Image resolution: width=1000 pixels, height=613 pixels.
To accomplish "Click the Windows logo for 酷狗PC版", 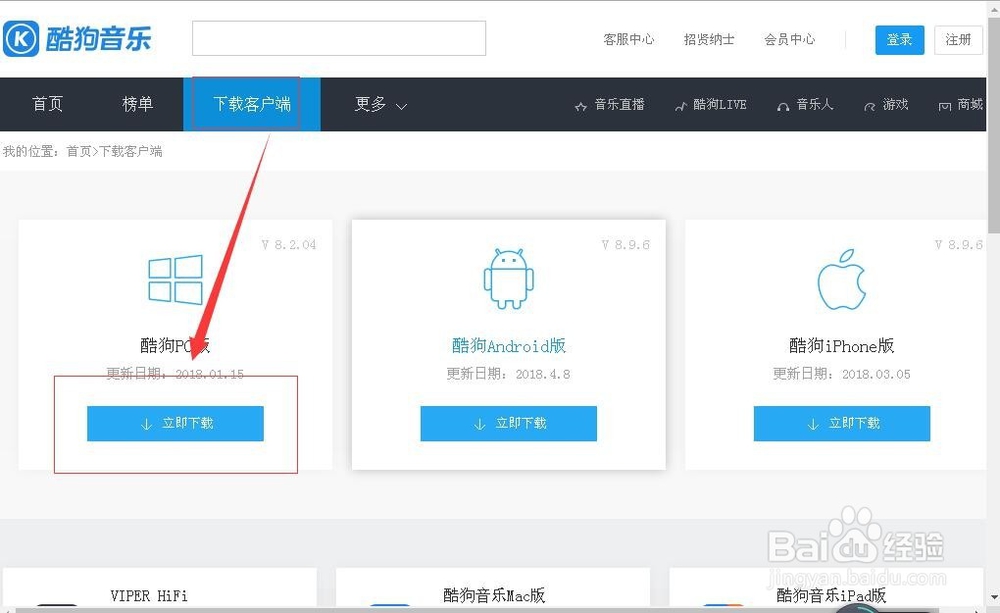I will 175,279.
